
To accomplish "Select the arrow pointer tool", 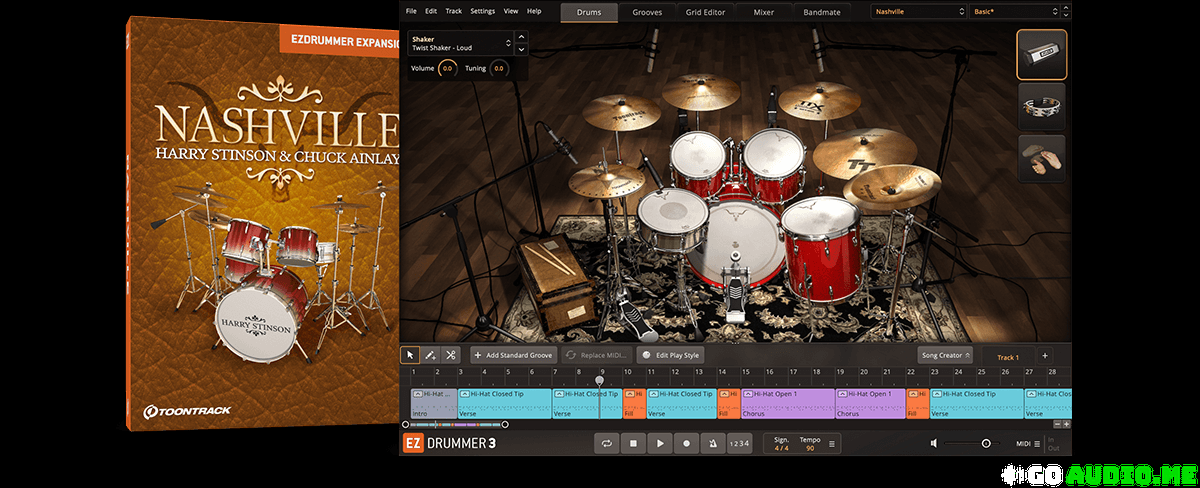I will point(410,355).
